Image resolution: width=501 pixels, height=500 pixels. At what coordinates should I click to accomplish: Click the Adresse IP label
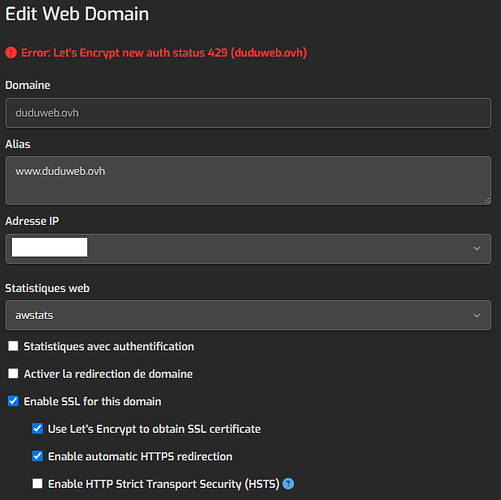32,221
